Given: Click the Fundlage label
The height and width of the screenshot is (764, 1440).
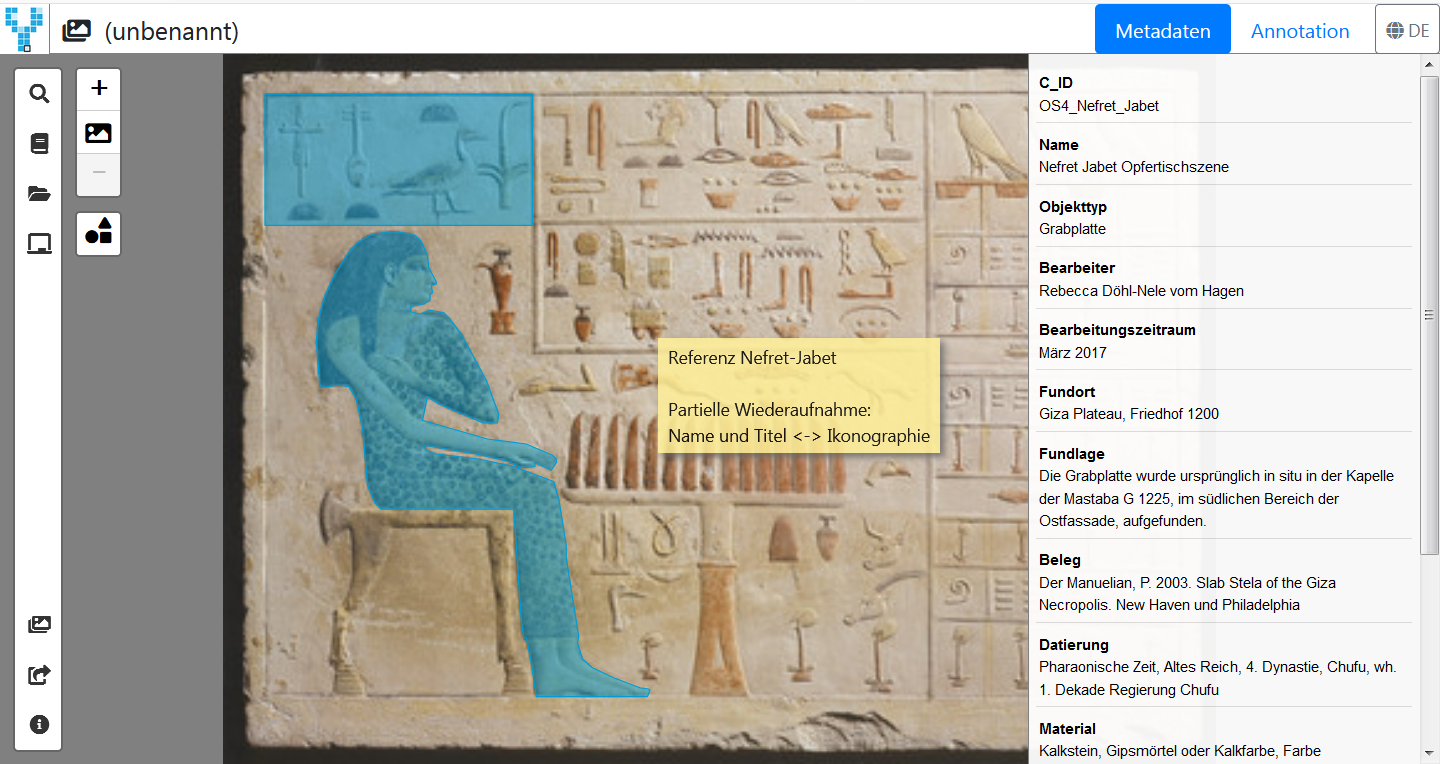Looking at the screenshot, I should point(1072,454).
